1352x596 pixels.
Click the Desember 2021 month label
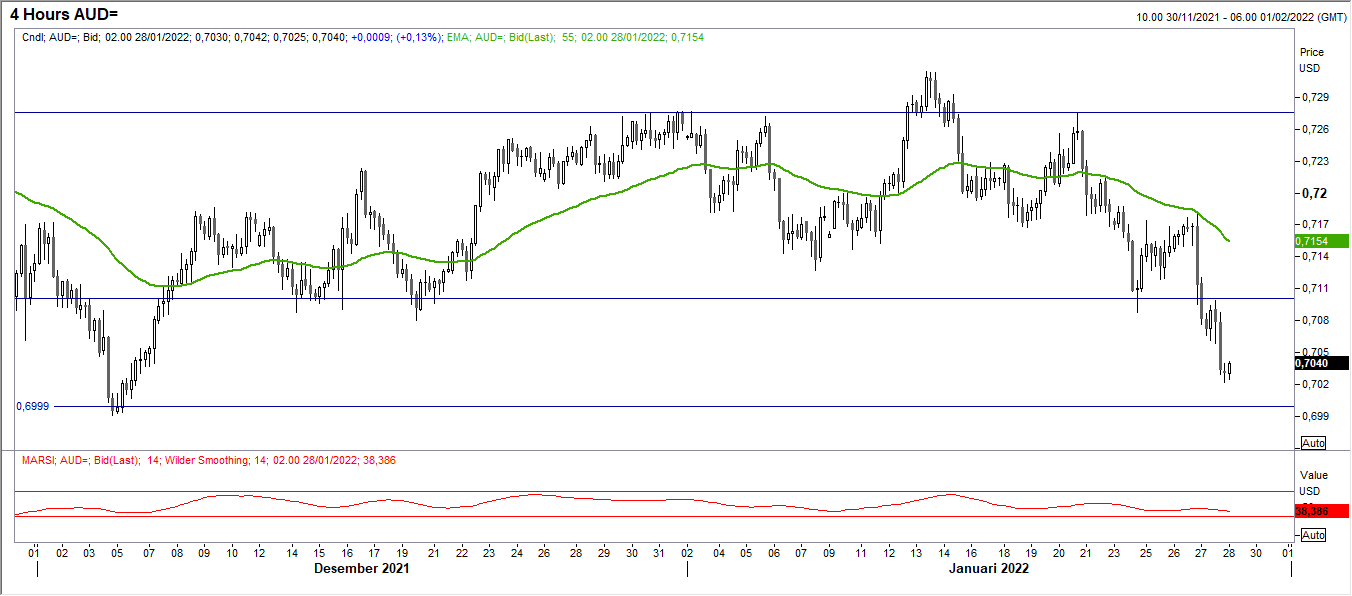[361, 569]
